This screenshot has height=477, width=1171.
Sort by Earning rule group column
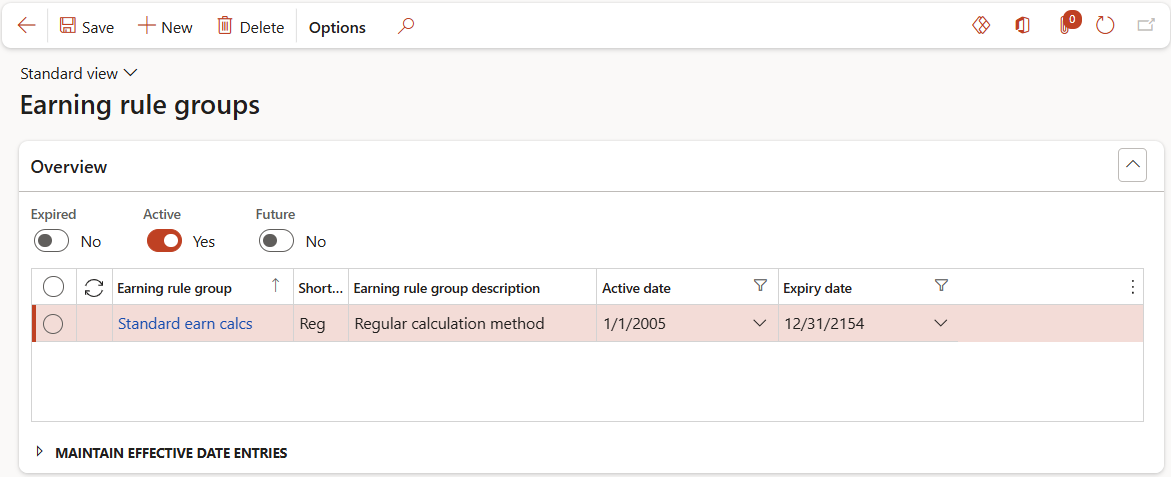coord(202,287)
